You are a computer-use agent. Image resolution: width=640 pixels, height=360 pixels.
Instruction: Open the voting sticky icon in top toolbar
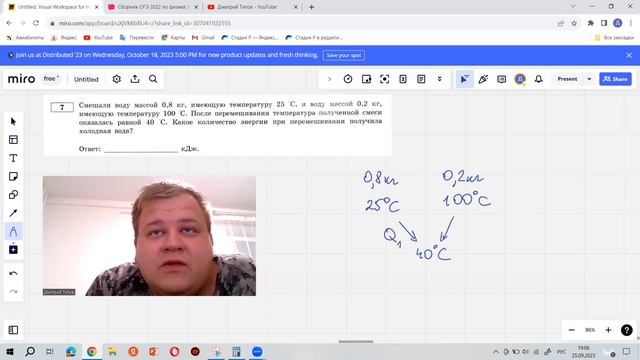click(366, 79)
